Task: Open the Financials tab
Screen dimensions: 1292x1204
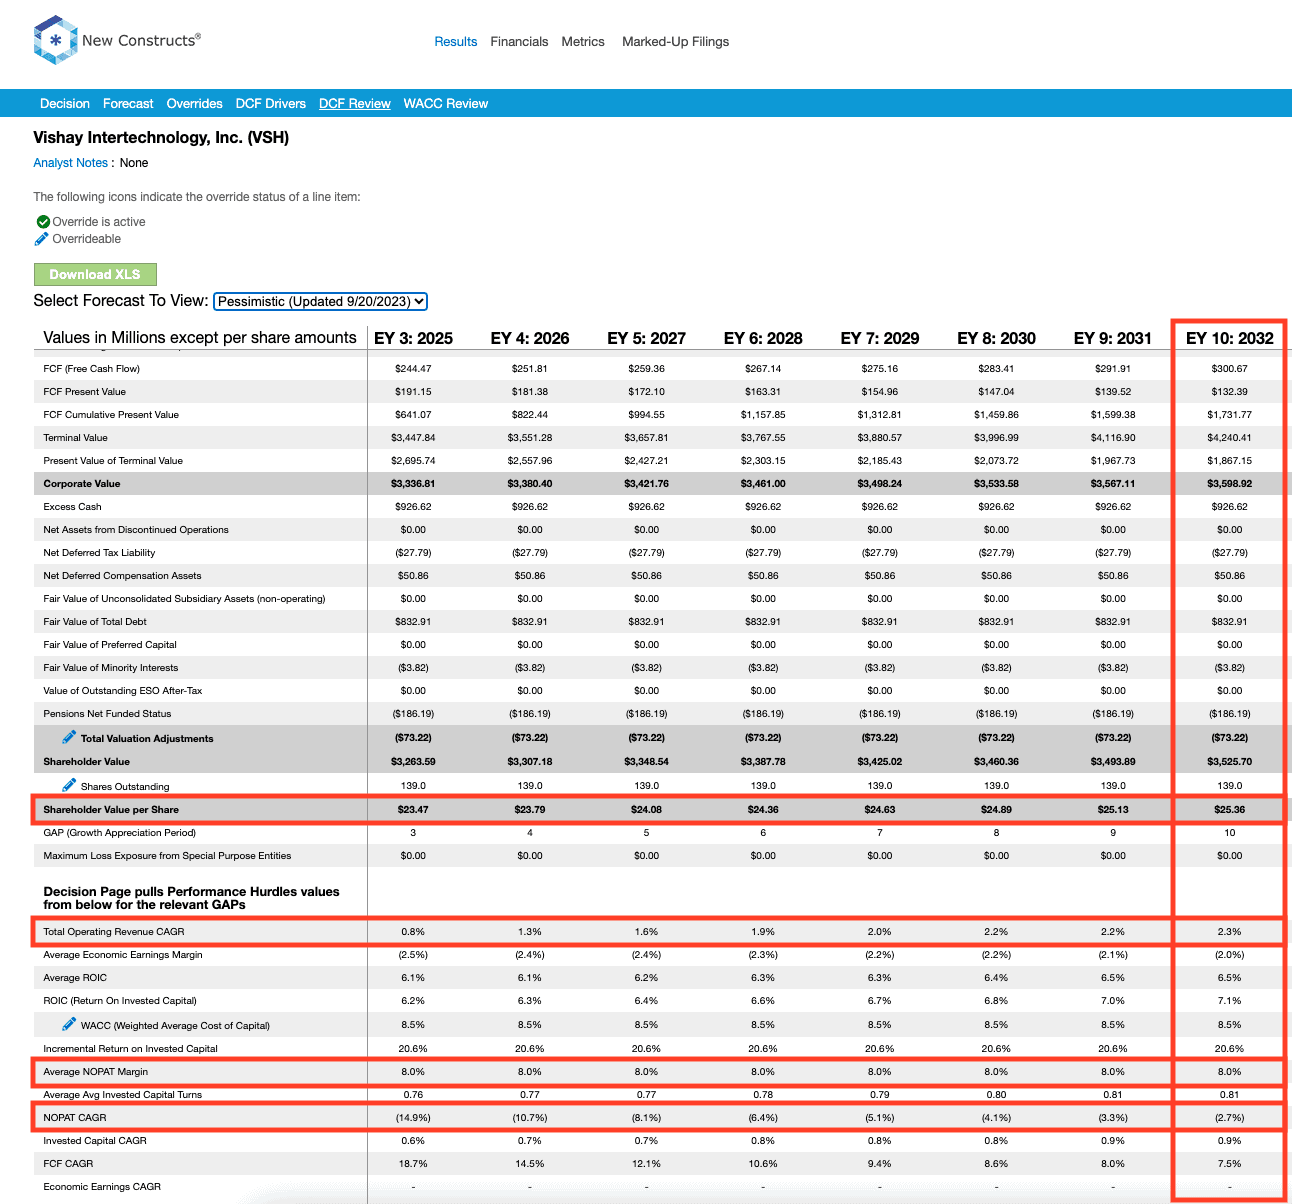Action: point(519,42)
